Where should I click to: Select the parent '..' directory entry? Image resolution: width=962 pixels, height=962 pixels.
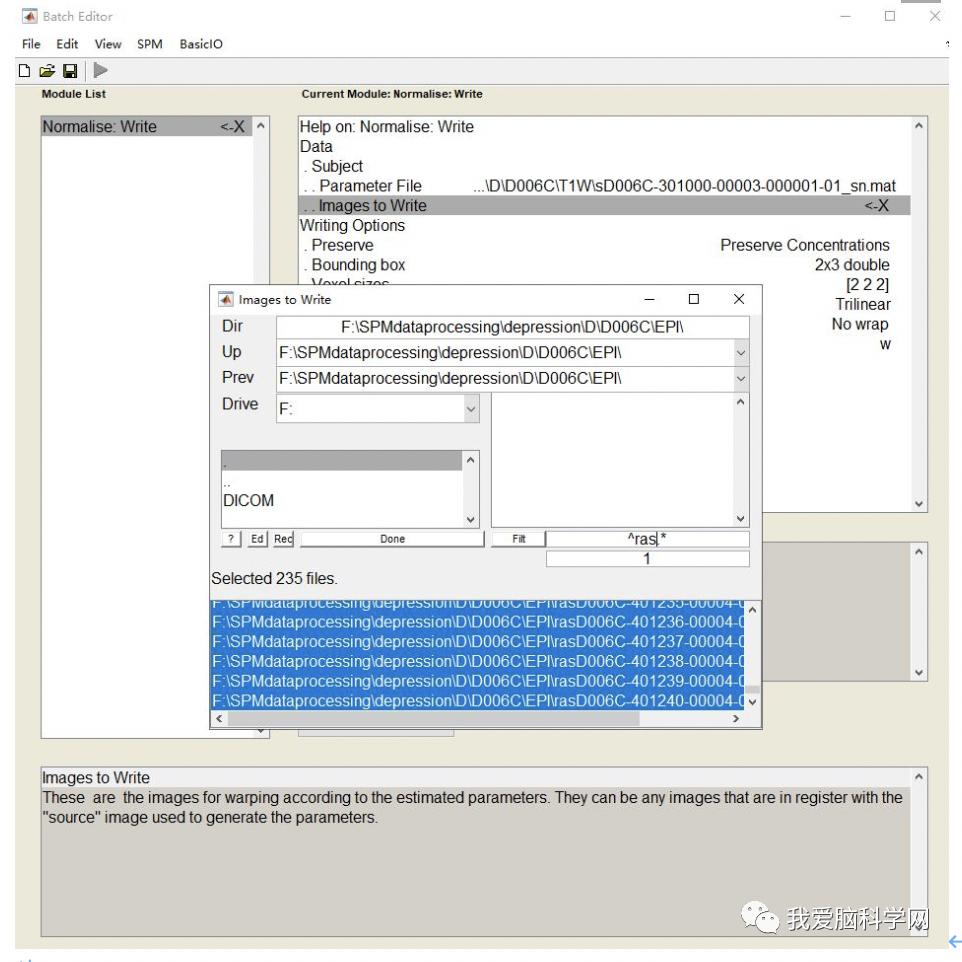(x=342, y=482)
